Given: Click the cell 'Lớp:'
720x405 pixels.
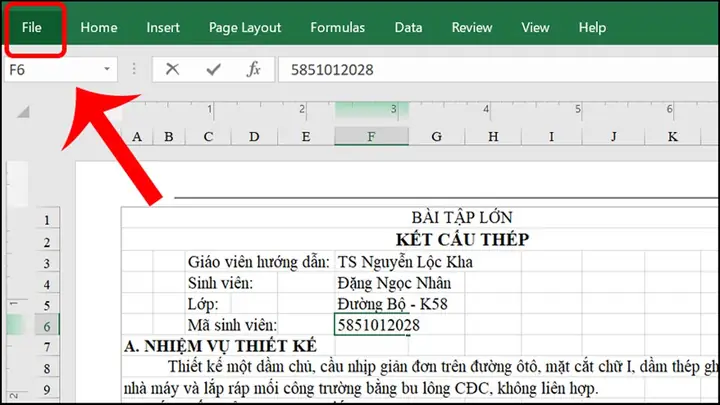Looking at the screenshot, I should (203, 304).
